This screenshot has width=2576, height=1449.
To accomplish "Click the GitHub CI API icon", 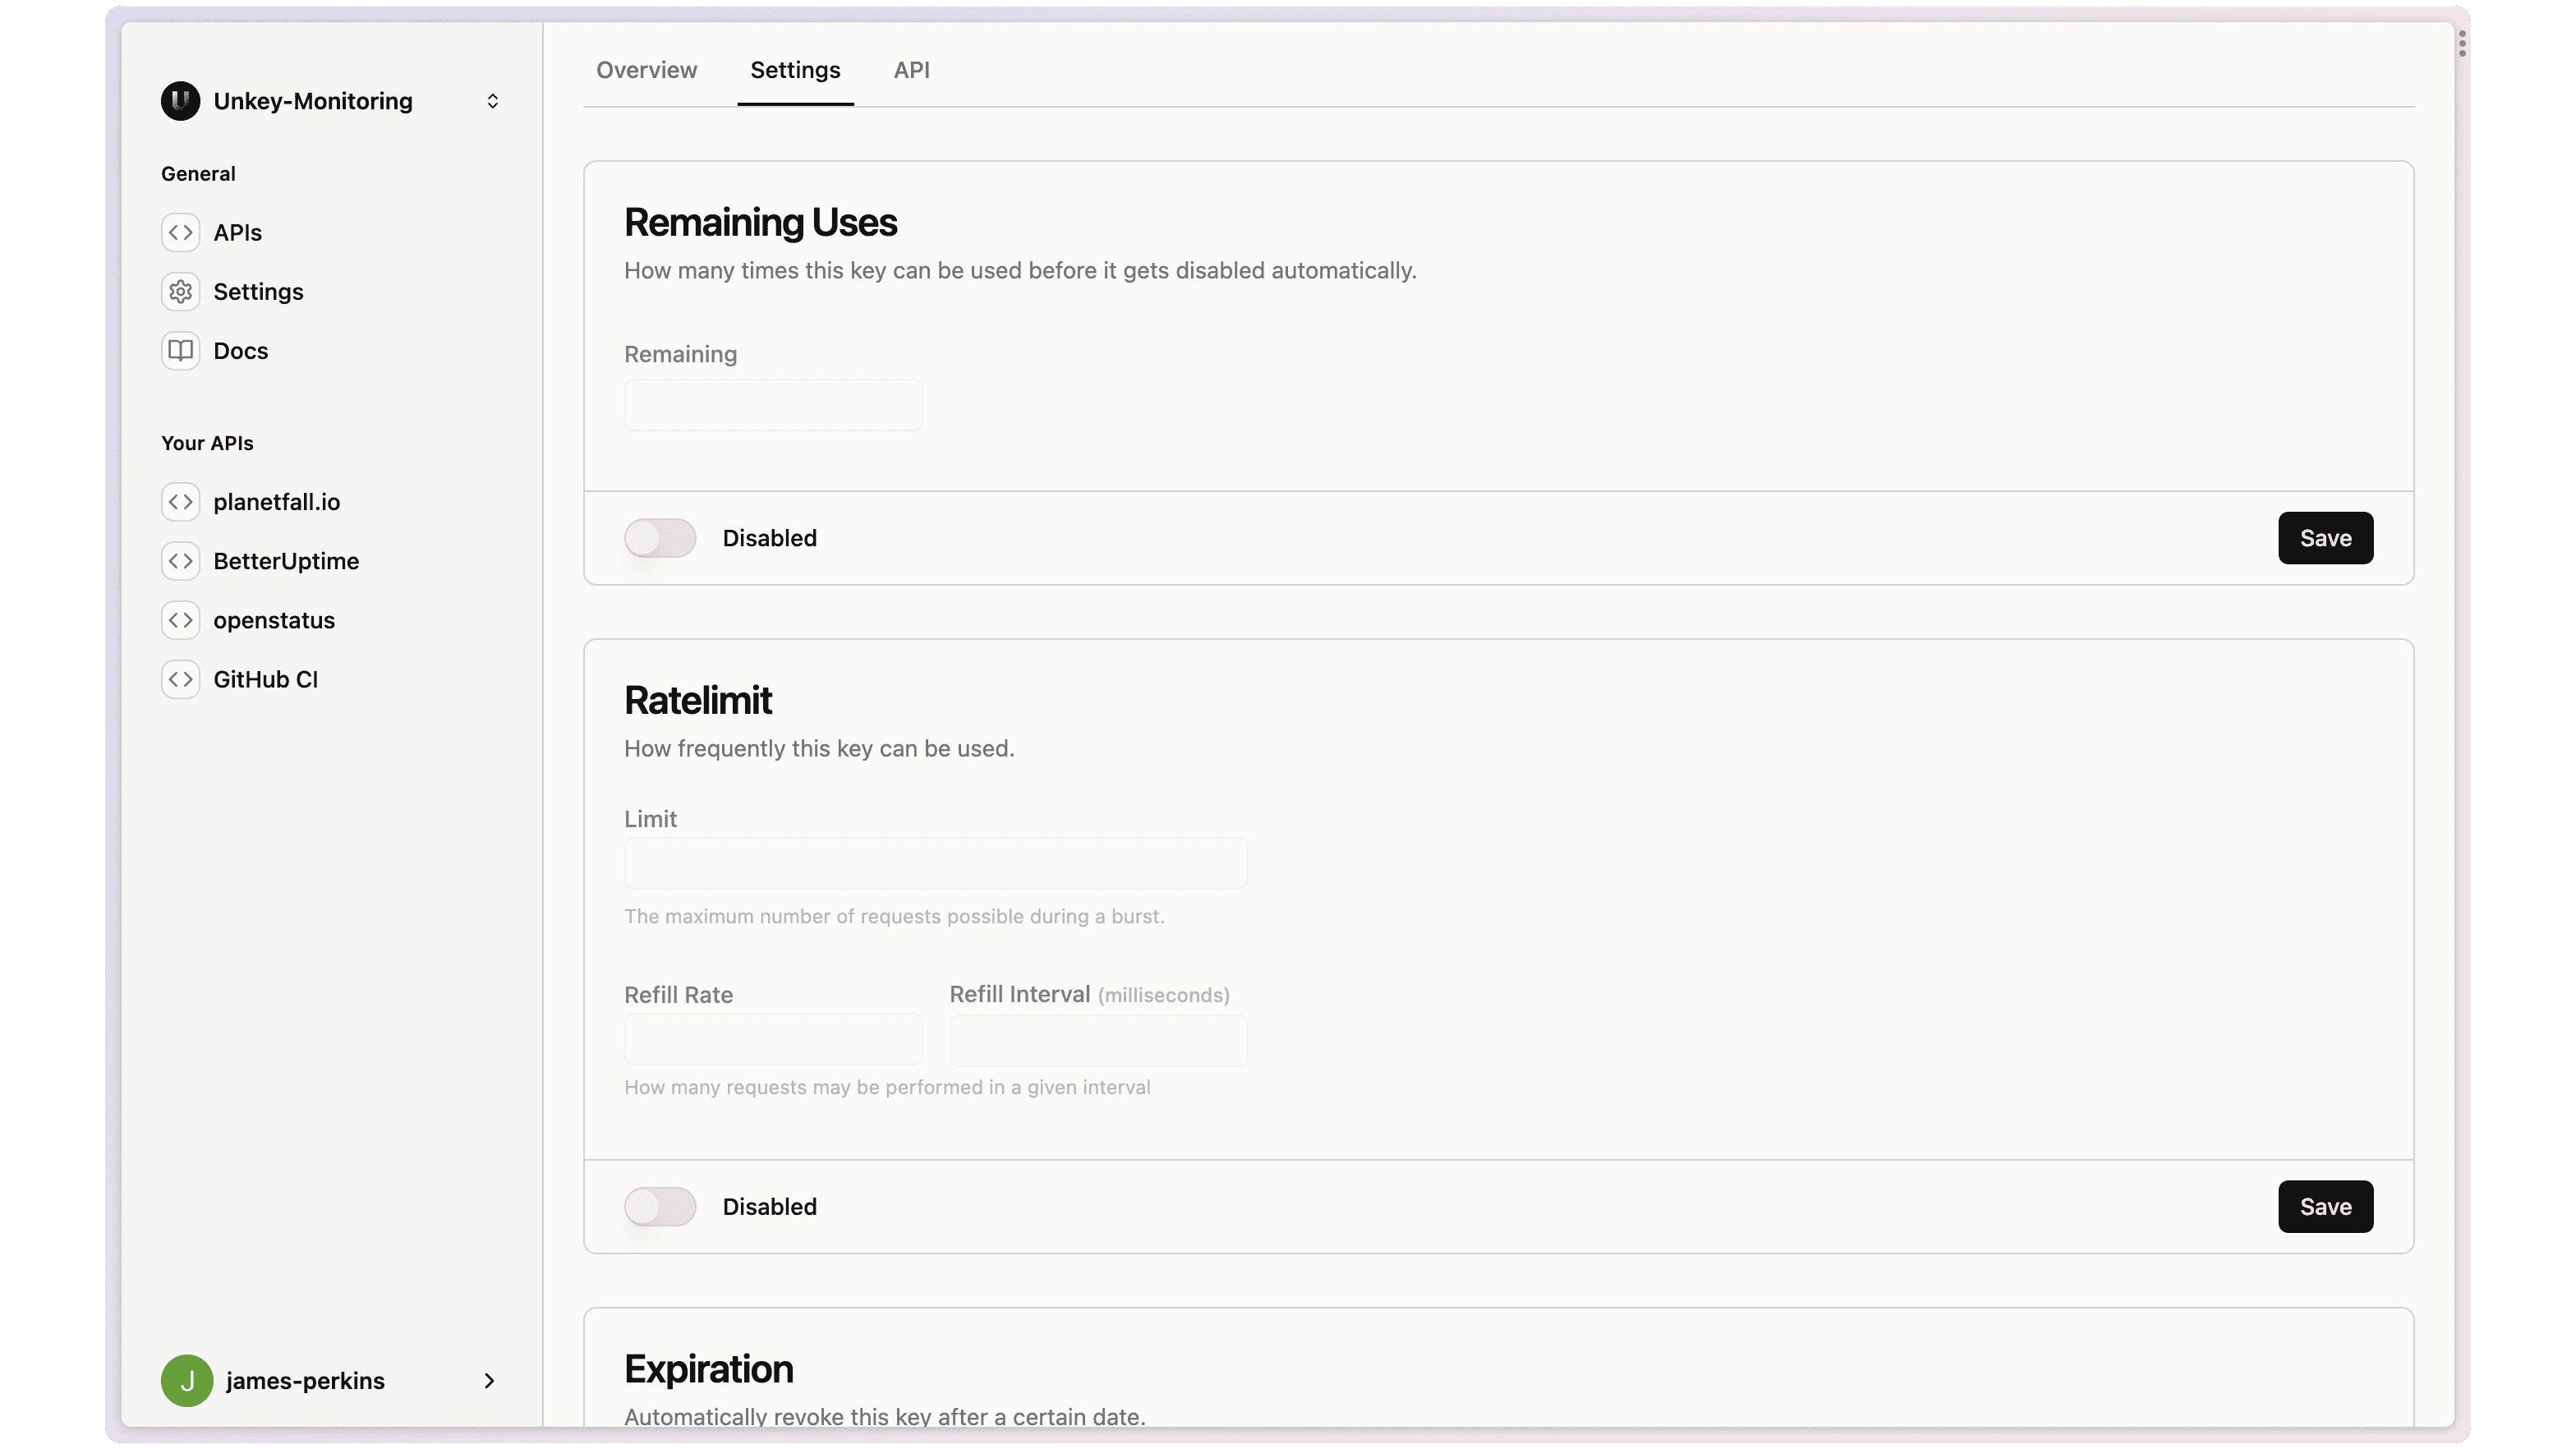I will (x=180, y=679).
